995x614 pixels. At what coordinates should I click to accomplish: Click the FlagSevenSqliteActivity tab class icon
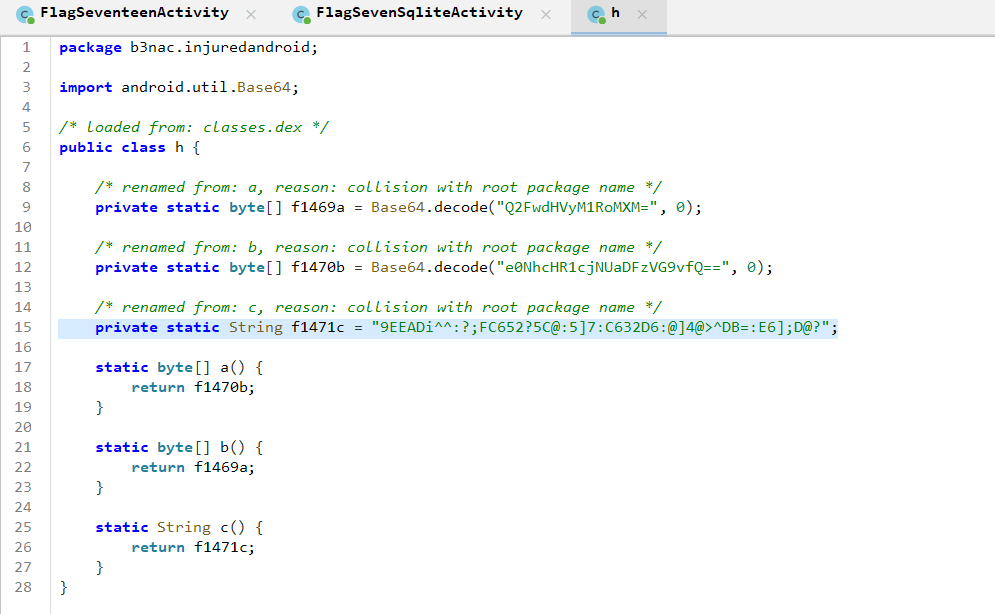(300, 14)
